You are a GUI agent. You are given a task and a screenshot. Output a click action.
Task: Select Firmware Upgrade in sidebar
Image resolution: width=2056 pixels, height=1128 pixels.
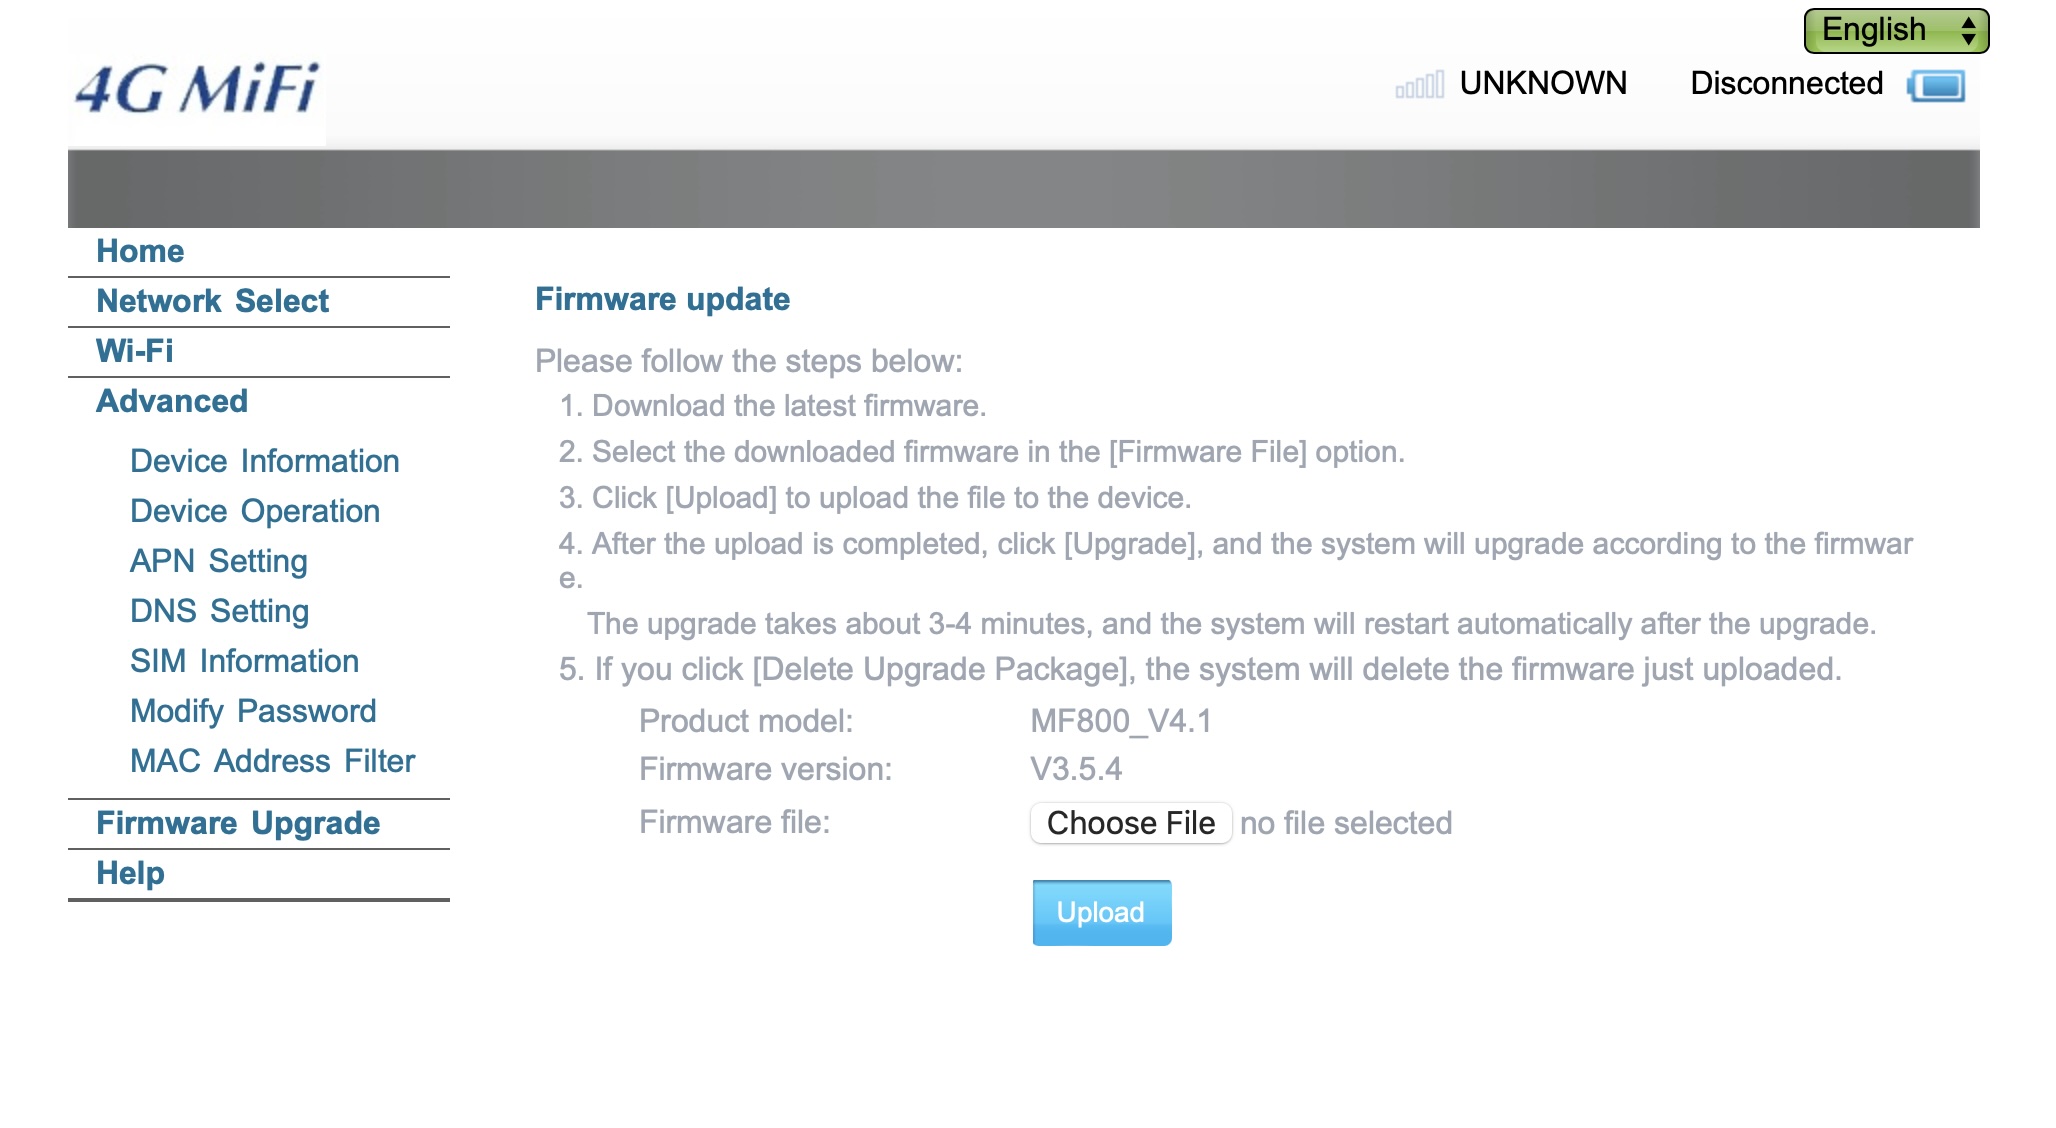(x=238, y=823)
